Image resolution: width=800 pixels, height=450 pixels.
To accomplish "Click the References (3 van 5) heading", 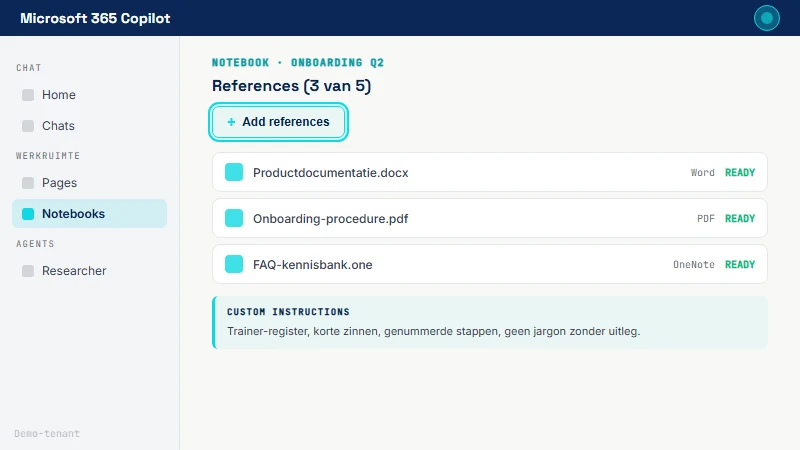I will [291, 86].
